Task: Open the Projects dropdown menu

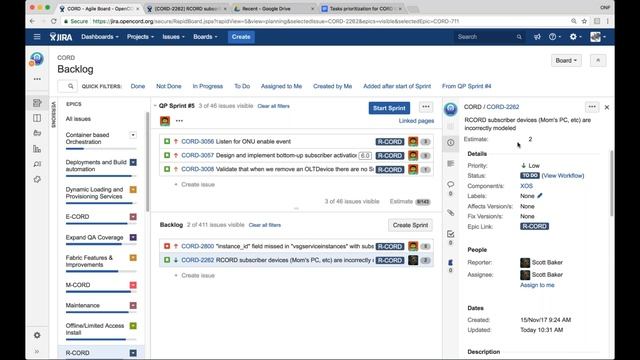Action: 140,37
